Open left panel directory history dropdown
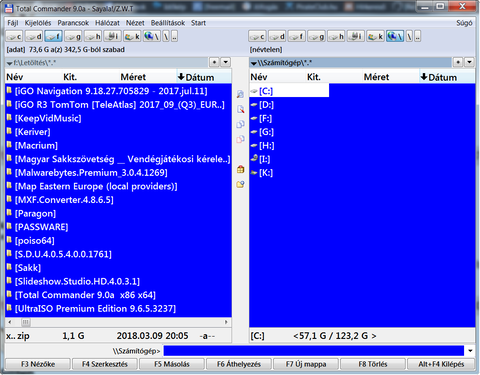Image resolution: width=480 pixels, height=375 pixels. click(226, 62)
